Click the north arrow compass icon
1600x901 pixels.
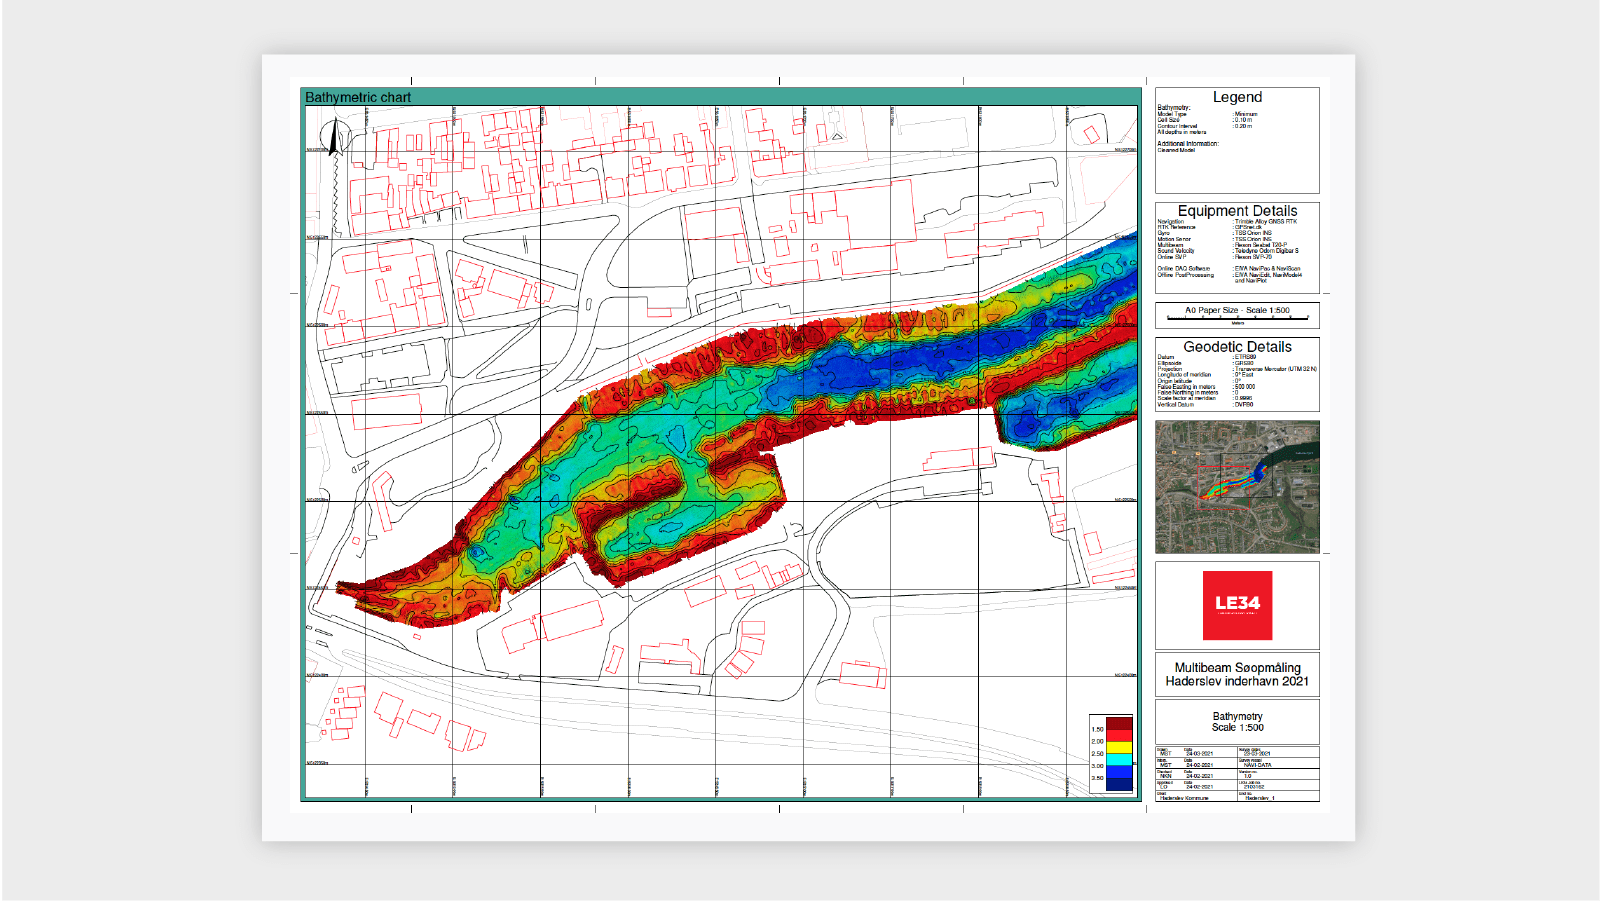[334, 137]
